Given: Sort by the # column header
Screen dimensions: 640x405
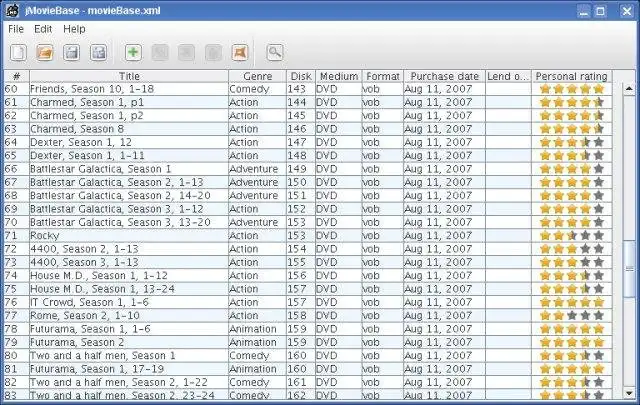Looking at the screenshot, I should 17,76.
